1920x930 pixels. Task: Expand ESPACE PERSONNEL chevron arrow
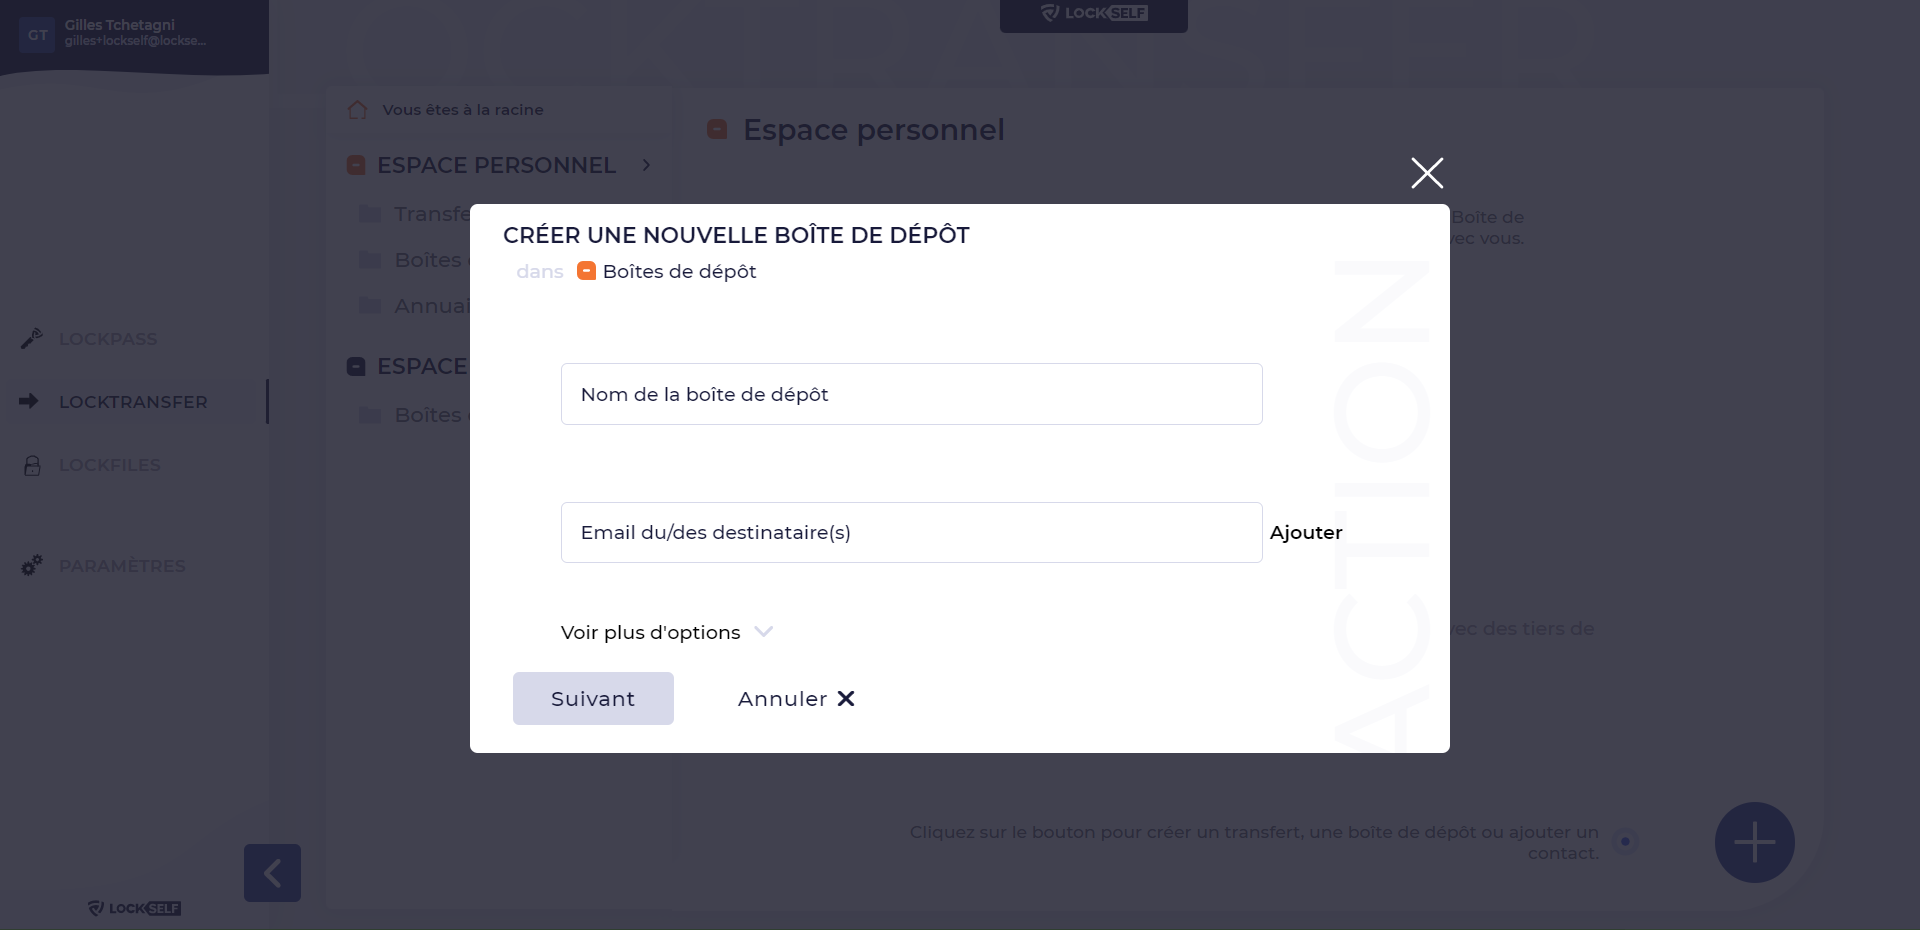tap(646, 165)
